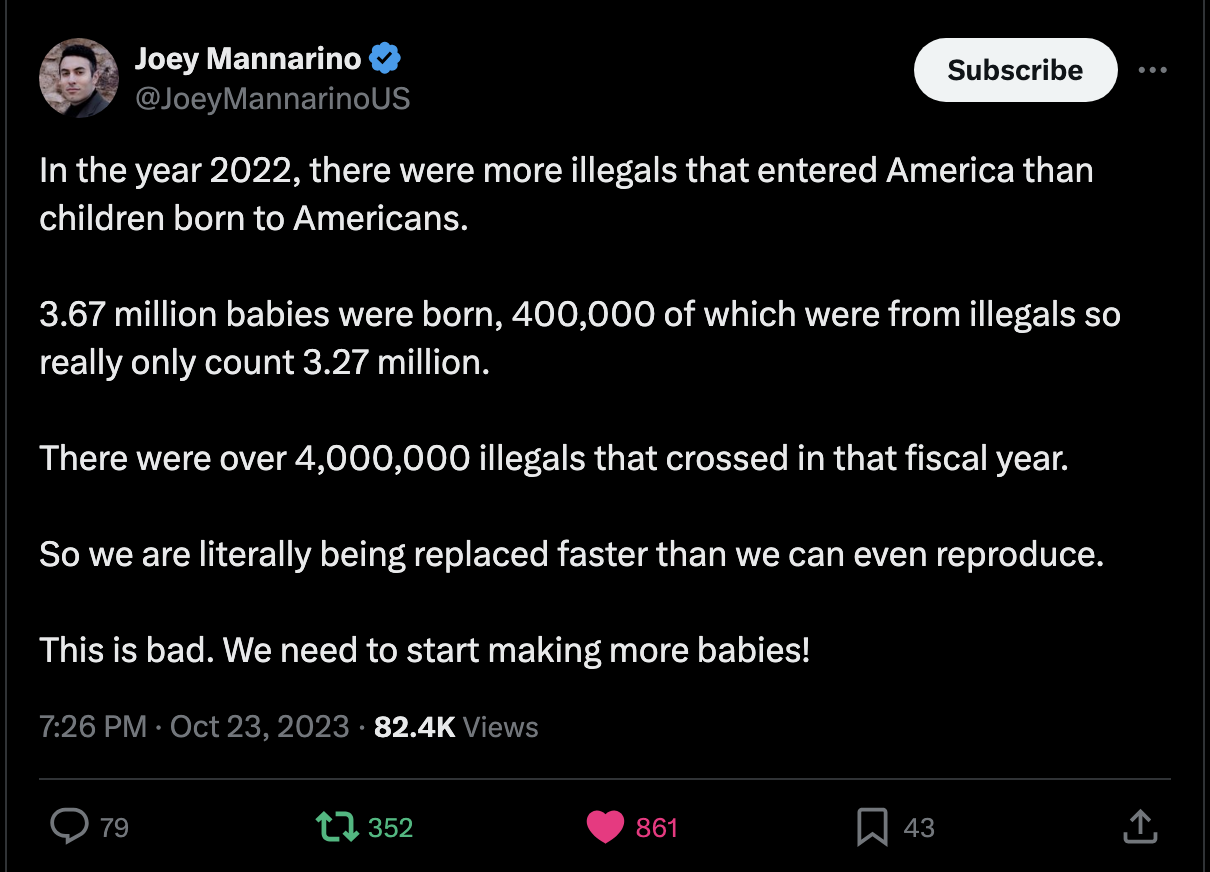Open Joey Mannarino's profile picture

(79, 78)
